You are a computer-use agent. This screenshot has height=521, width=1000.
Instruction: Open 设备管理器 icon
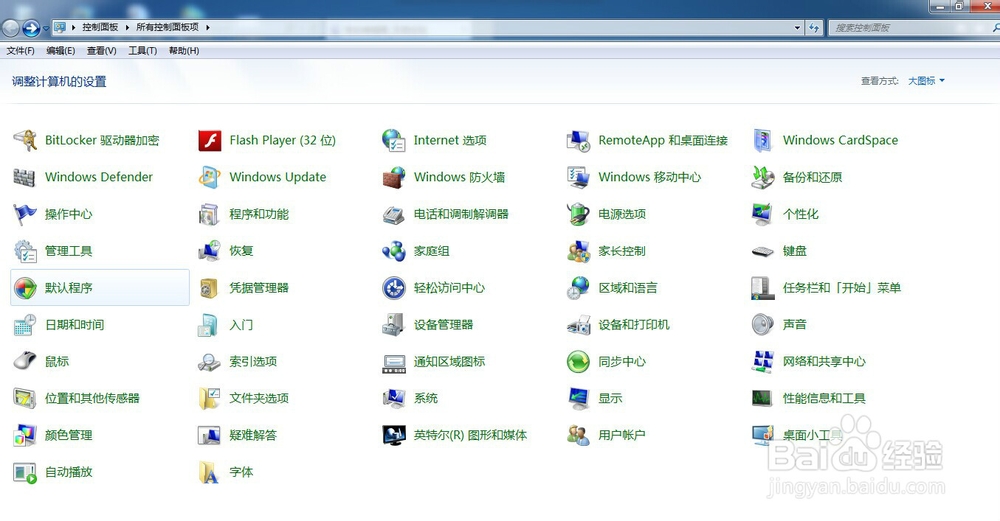[393, 325]
